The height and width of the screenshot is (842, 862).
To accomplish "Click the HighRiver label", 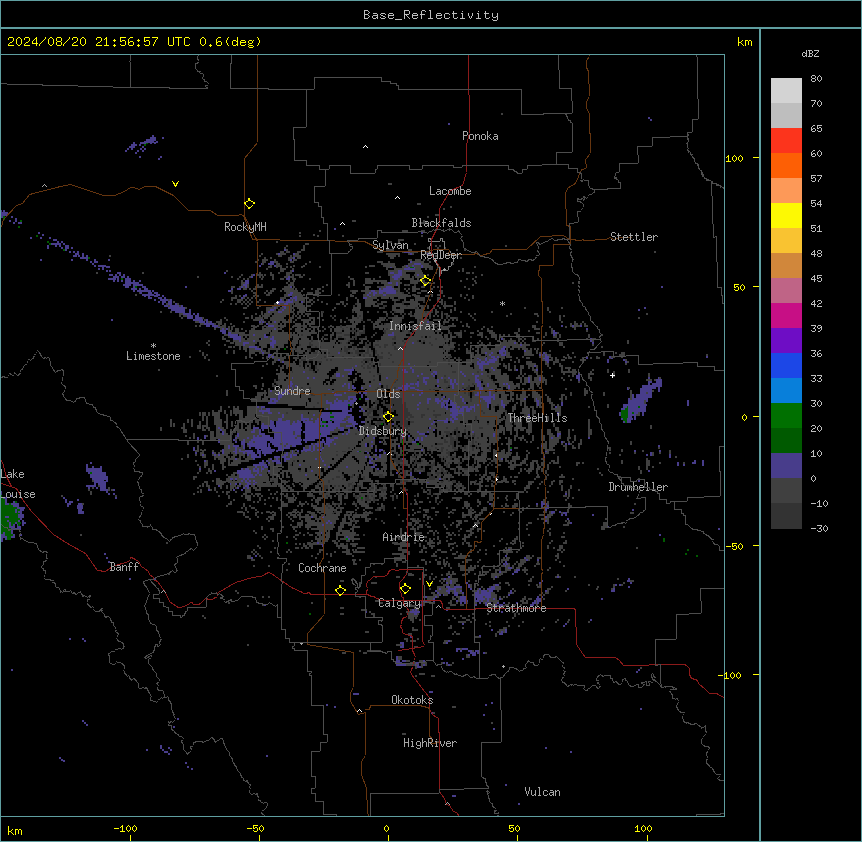I will [430, 743].
